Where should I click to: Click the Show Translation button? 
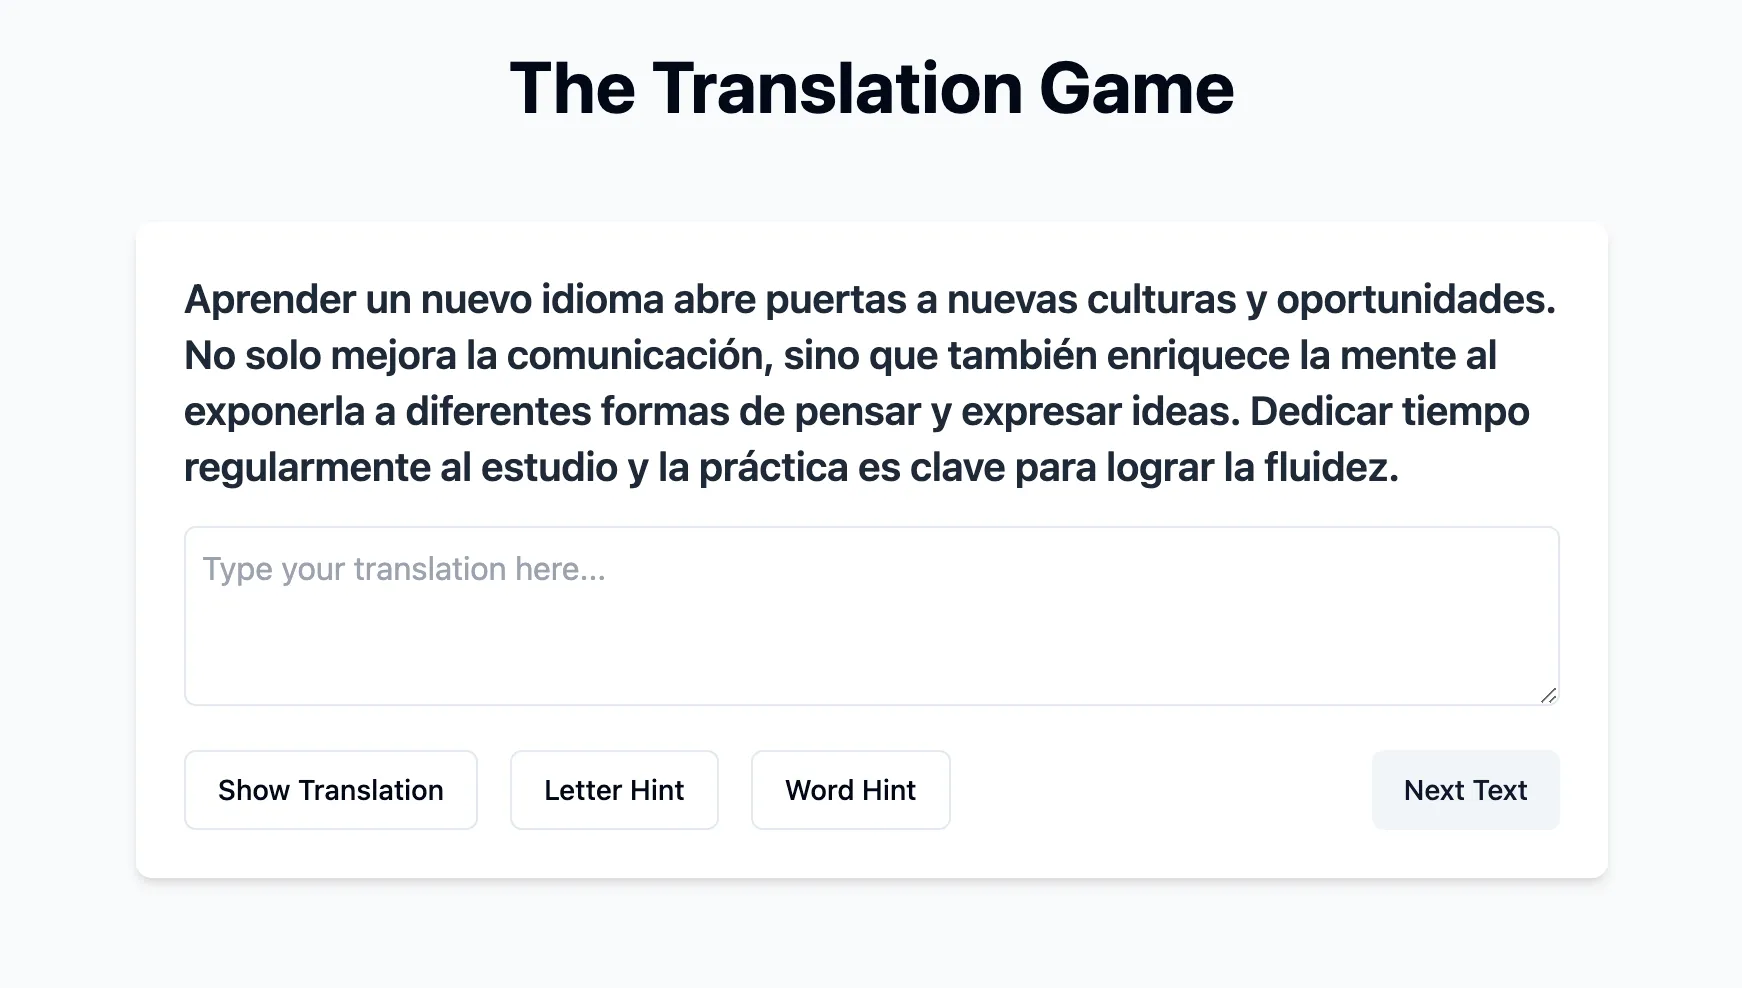(x=330, y=790)
